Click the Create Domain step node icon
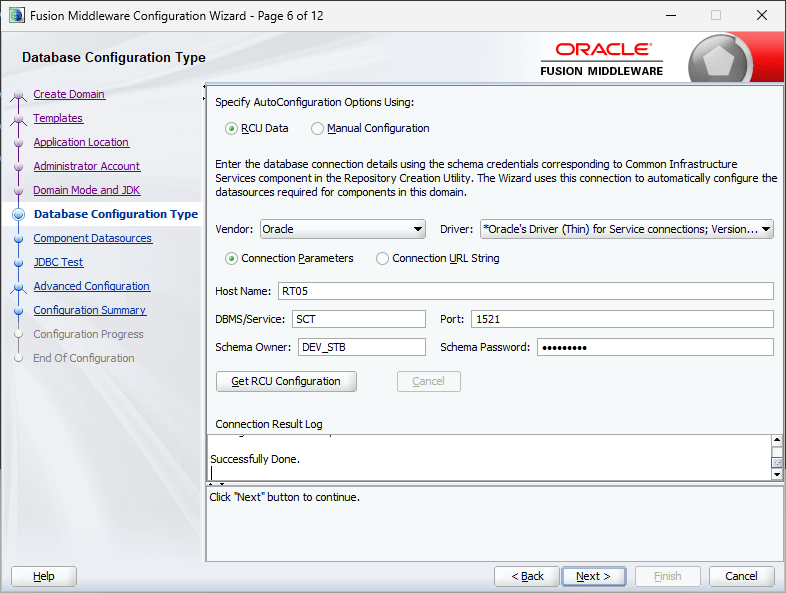Viewport: 786px width, 593px height. pos(19,95)
